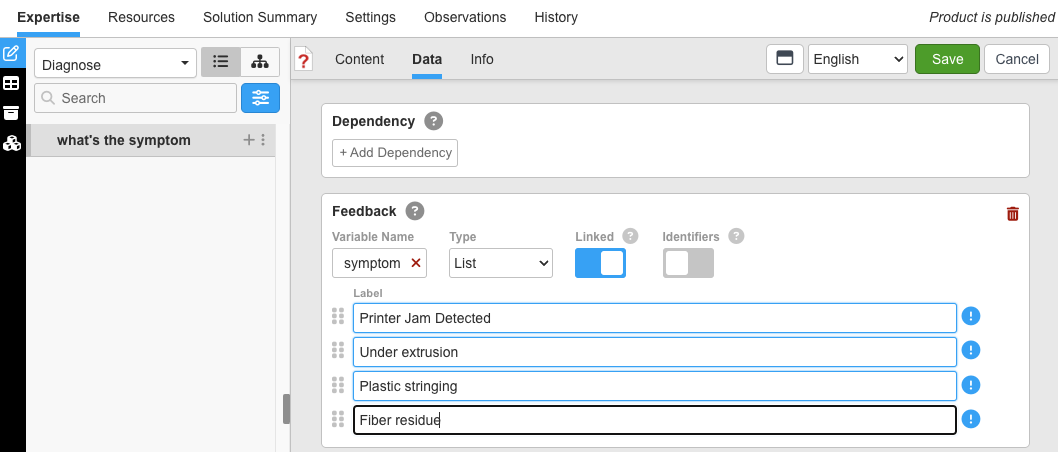Screen dimensions: 1058x452
Task: Switch to hierarchy tree view
Action: tap(260, 63)
